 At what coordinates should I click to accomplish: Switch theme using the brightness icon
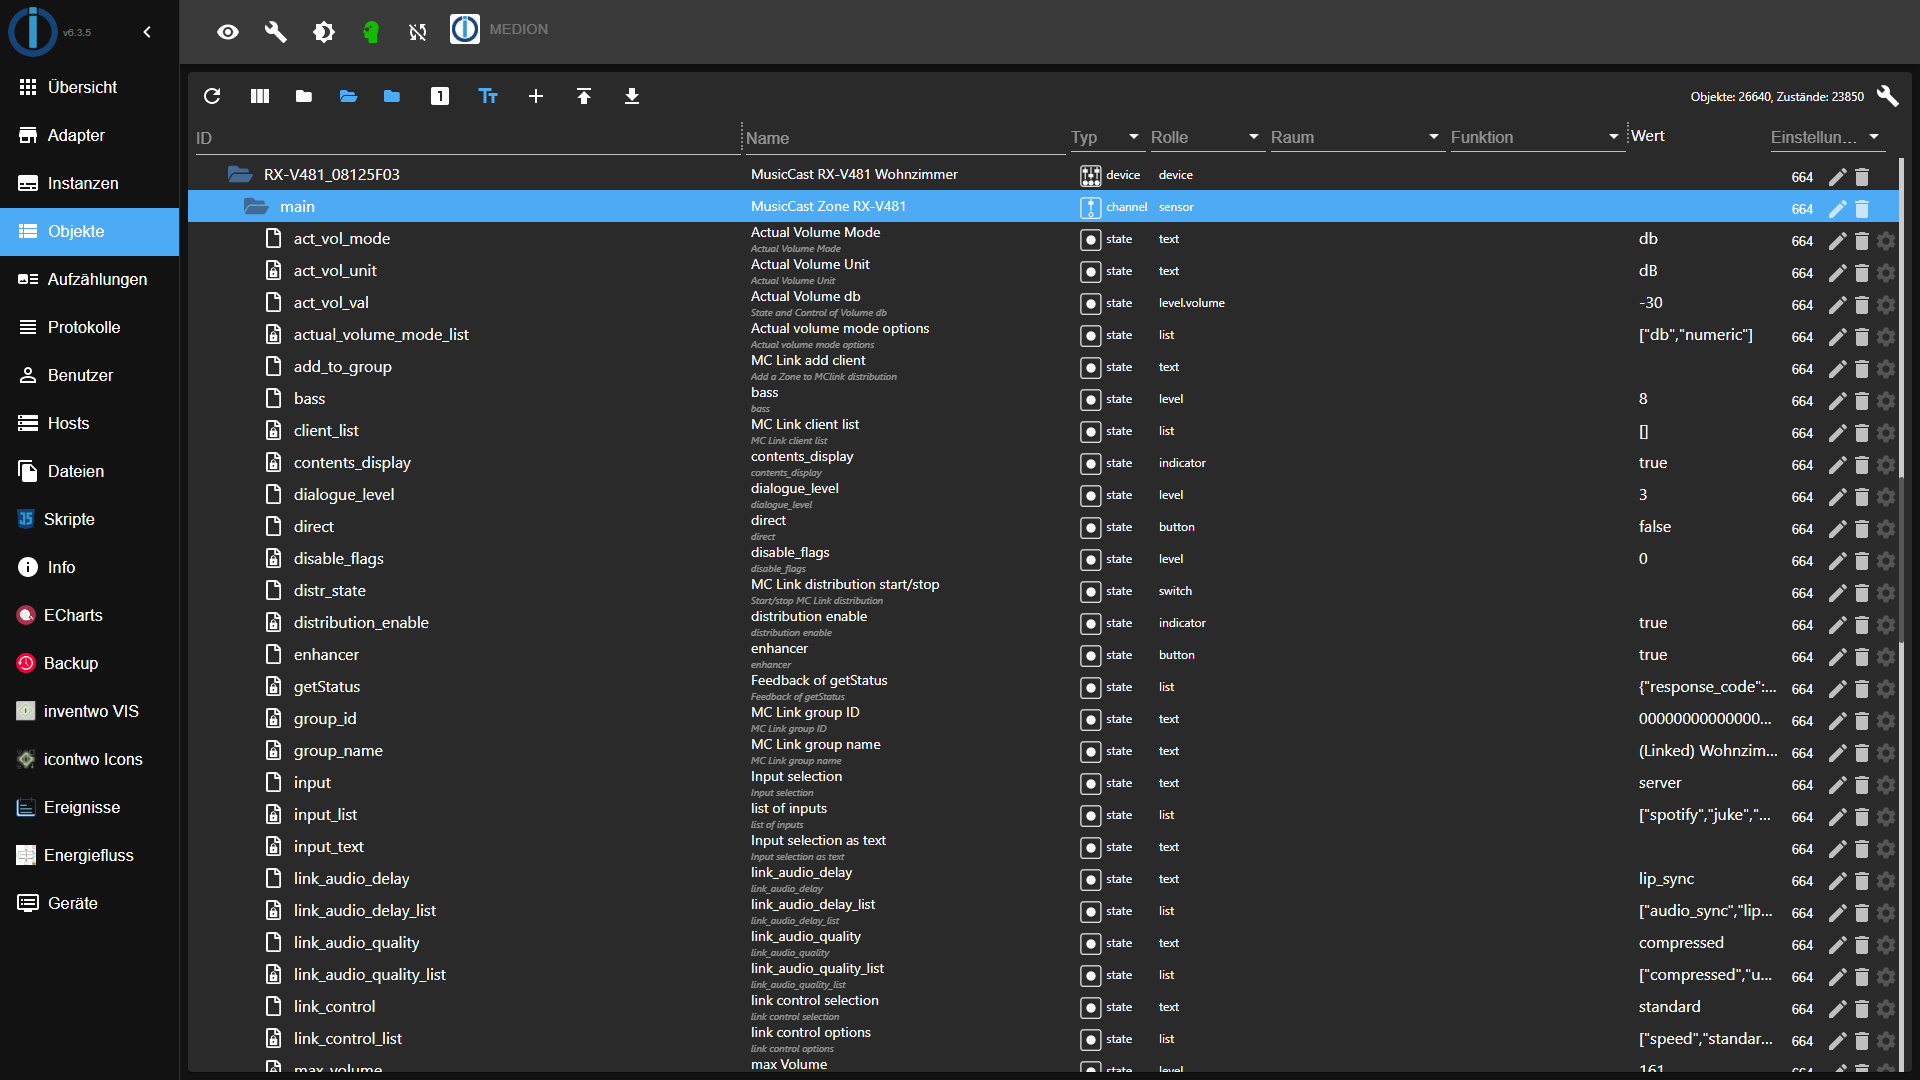(324, 32)
